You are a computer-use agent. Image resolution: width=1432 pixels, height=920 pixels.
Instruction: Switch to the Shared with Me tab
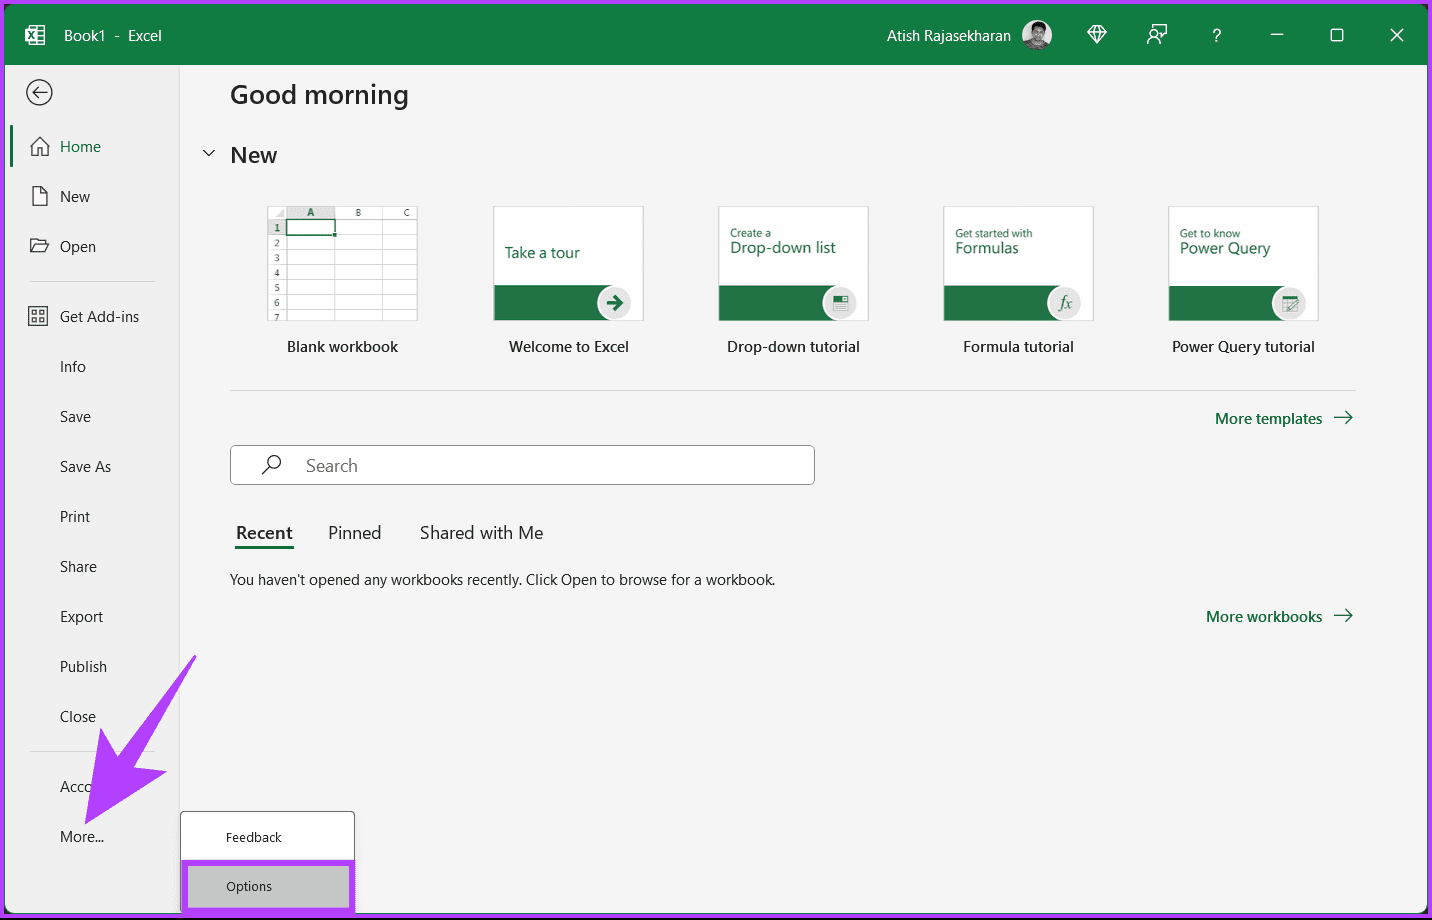pos(481,532)
